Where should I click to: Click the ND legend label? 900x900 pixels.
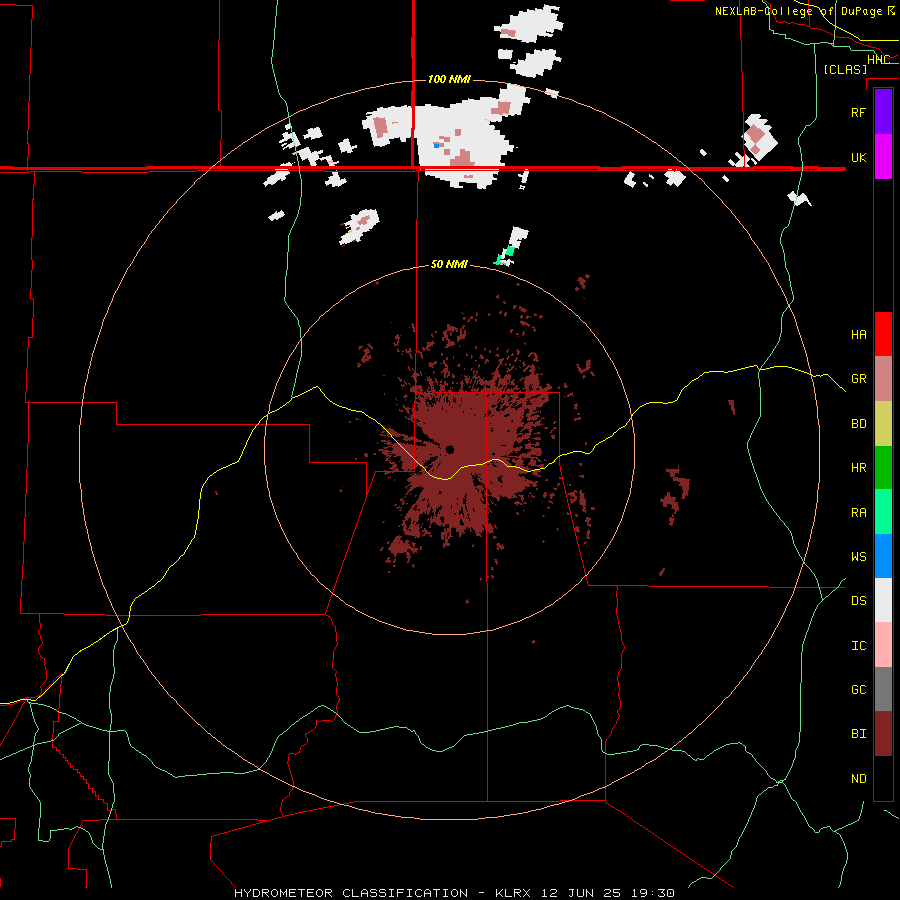(x=858, y=778)
